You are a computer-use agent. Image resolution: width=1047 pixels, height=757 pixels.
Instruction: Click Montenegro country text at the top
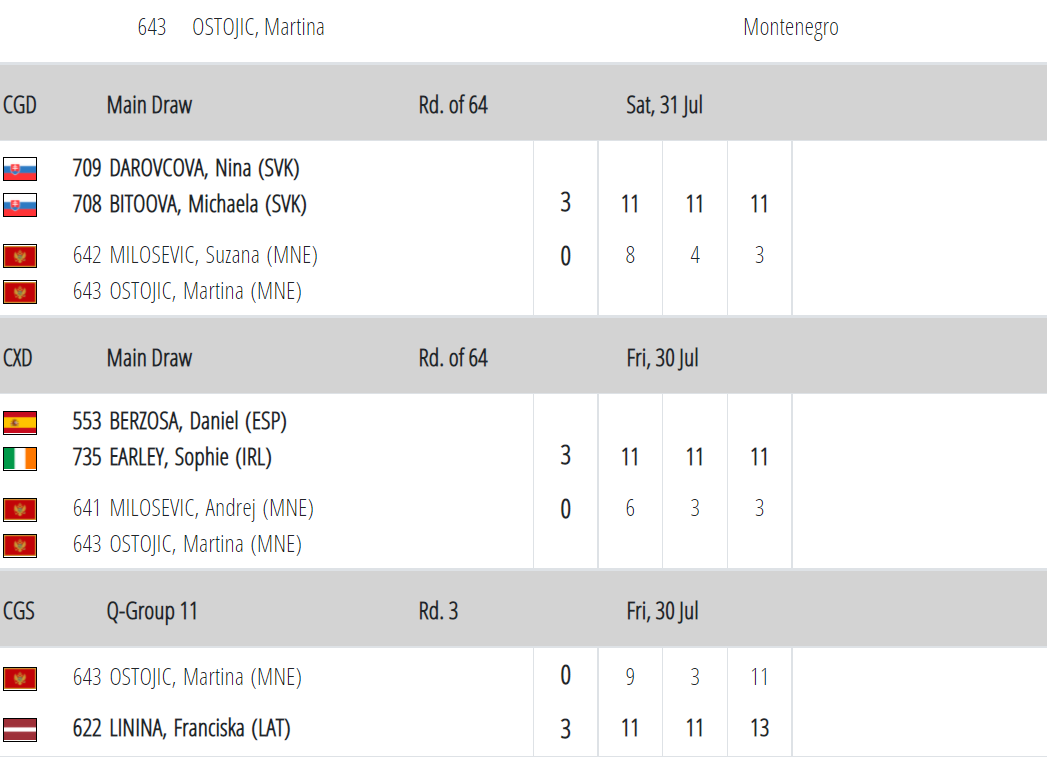[790, 28]
